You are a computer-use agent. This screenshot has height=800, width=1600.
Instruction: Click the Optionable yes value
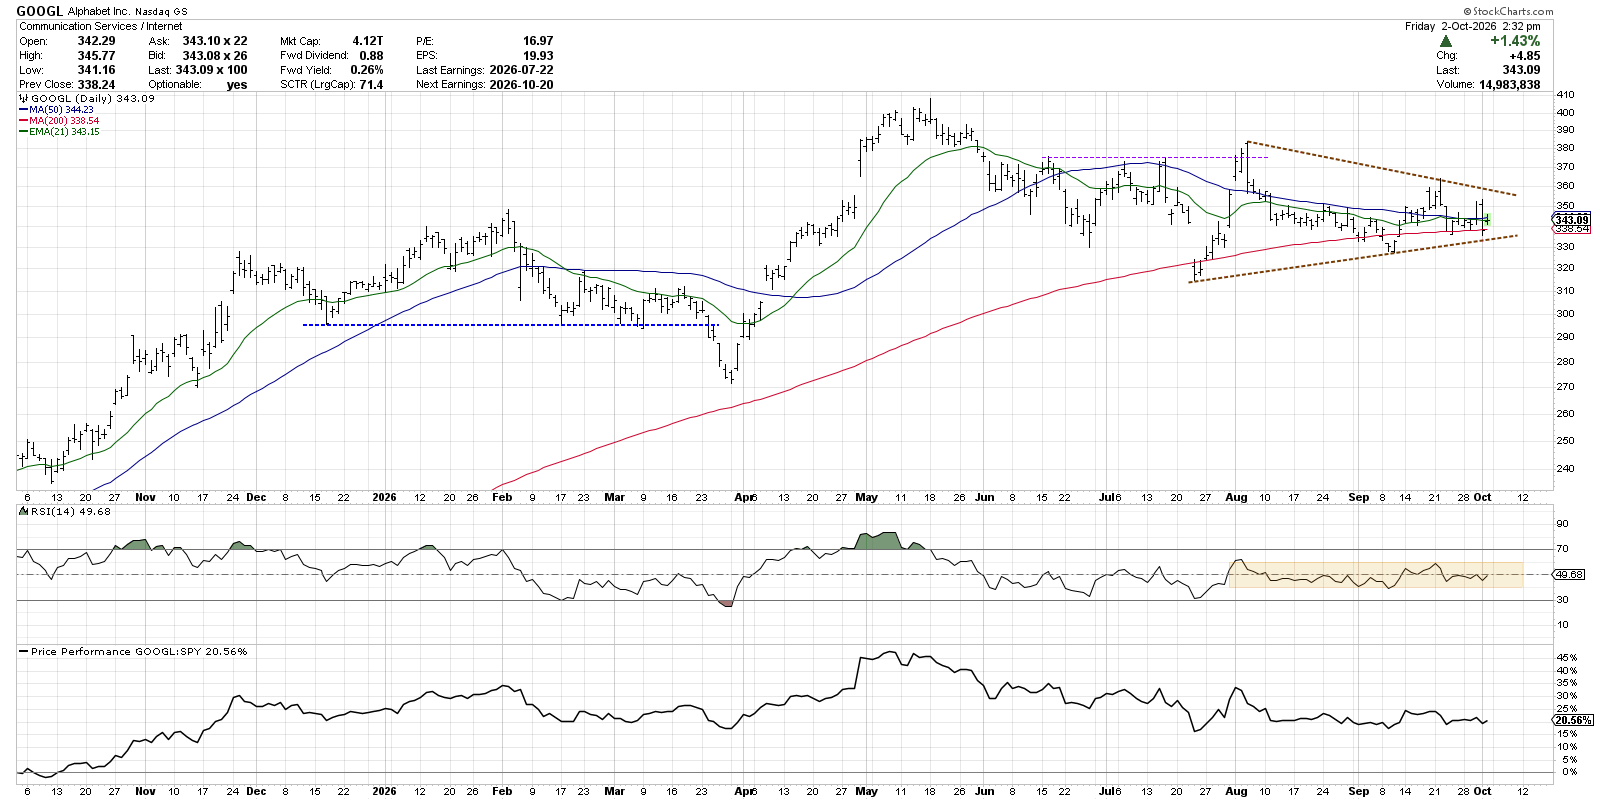point(237,85)
